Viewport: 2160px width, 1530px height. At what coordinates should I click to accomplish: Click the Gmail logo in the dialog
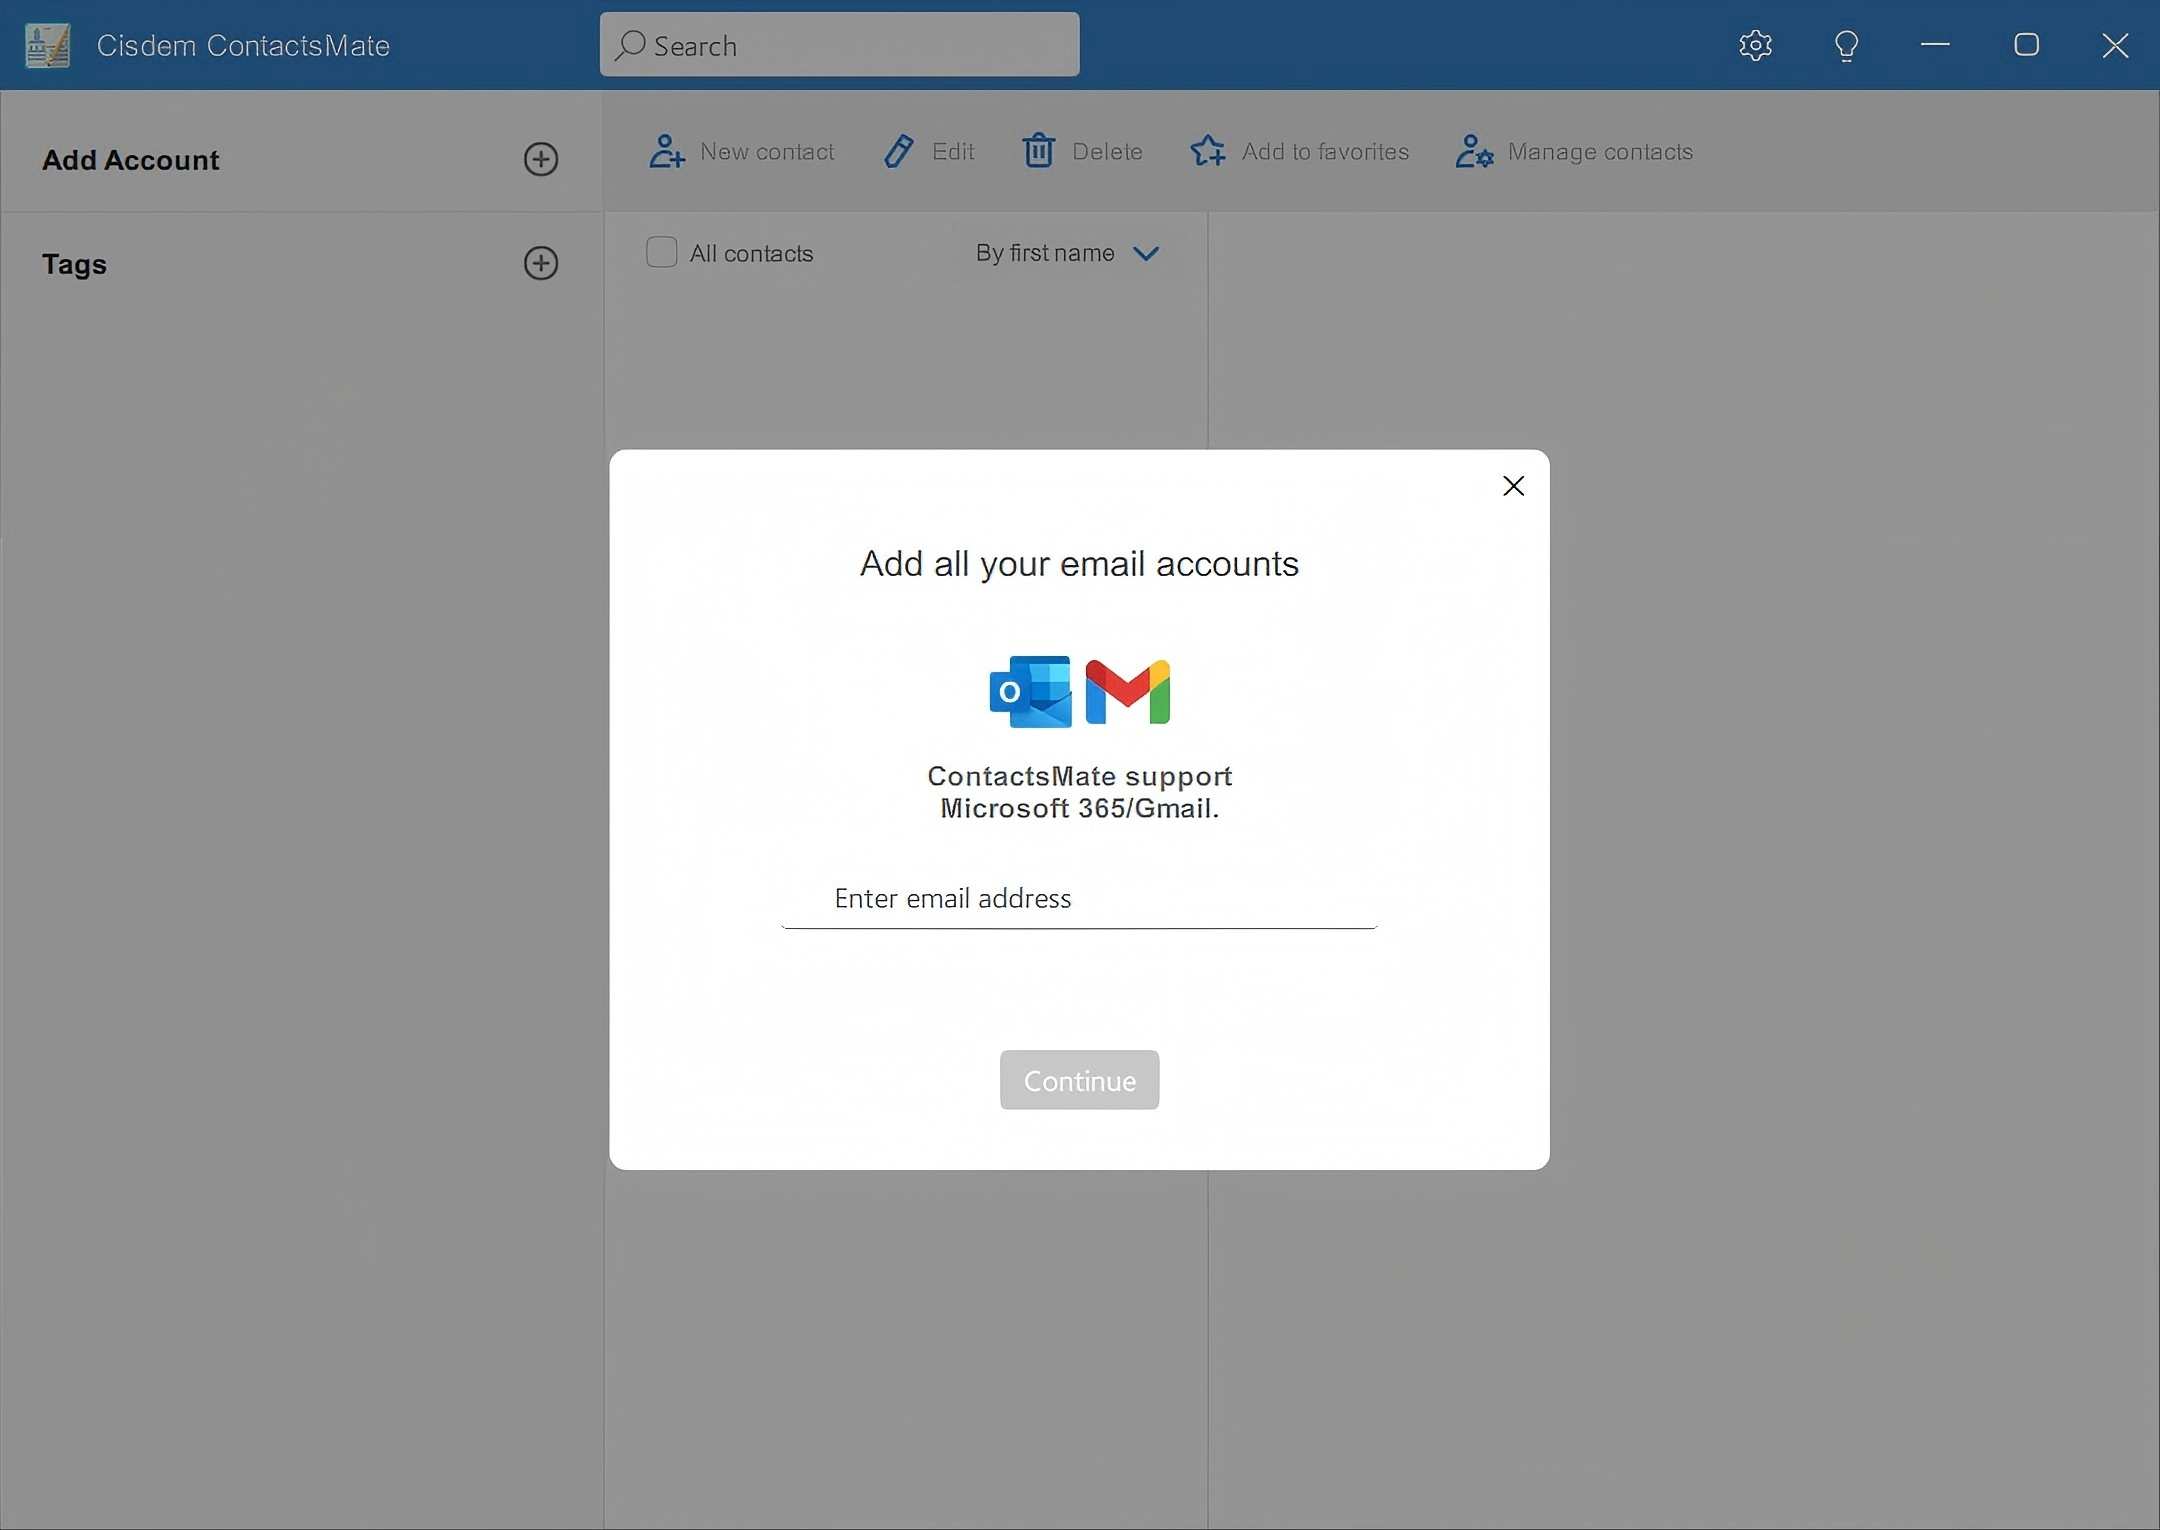[1128, 690]
